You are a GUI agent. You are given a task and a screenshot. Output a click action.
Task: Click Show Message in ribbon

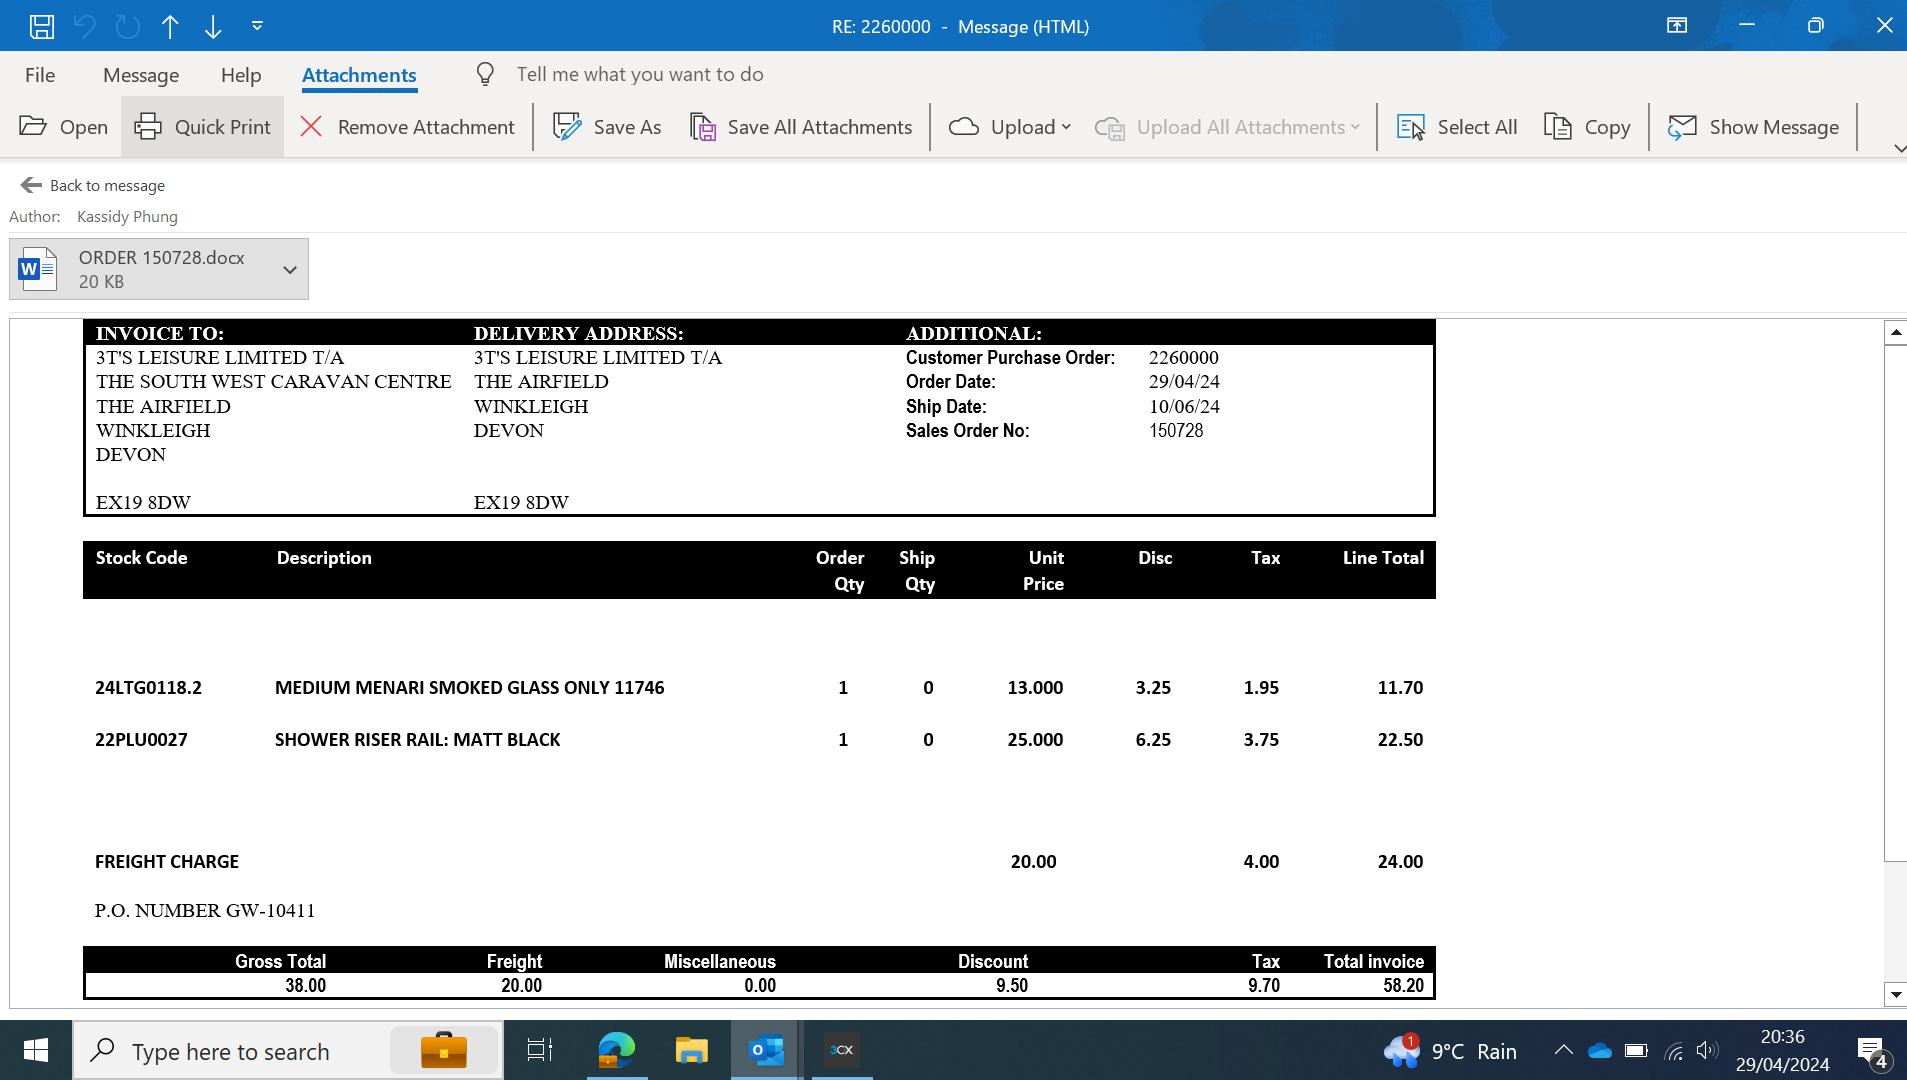(1754, 127)
